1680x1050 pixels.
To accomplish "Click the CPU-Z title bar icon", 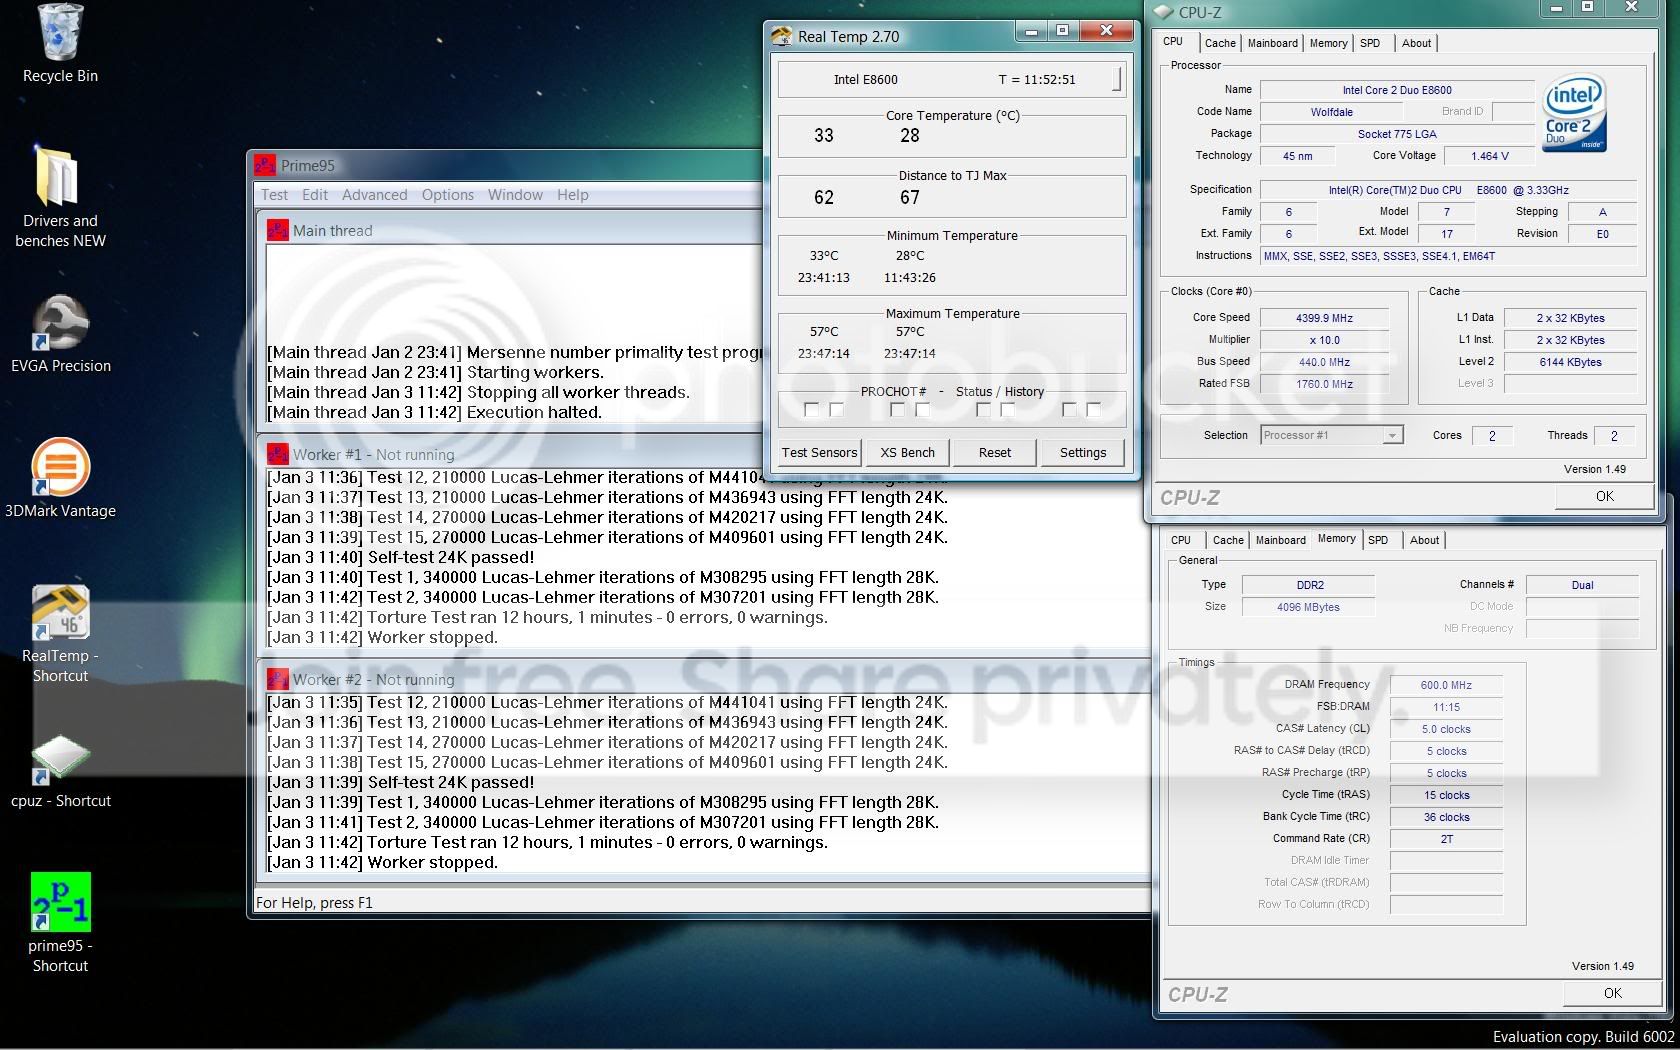I will [x=1164, y=12].
